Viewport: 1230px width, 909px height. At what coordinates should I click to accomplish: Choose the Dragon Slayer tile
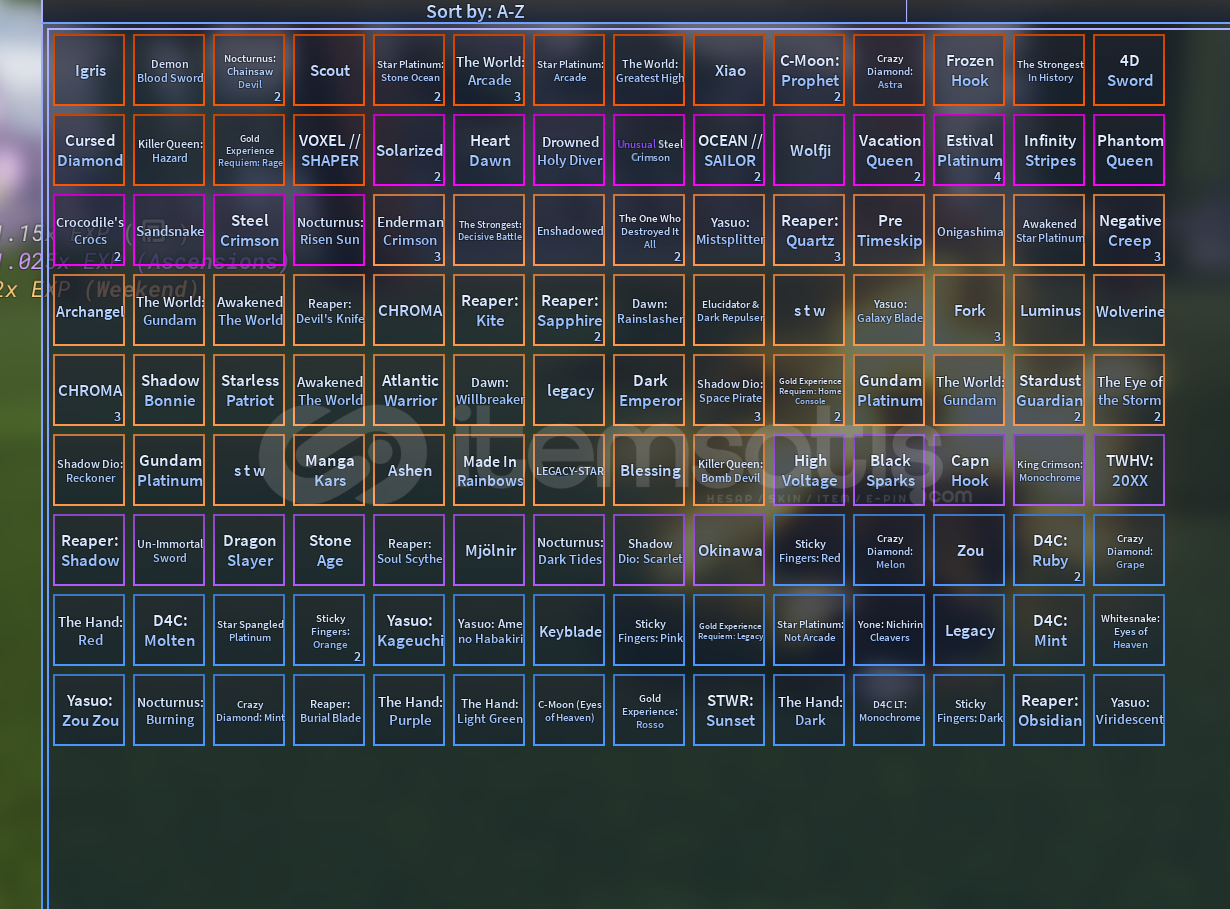point(250,551)
